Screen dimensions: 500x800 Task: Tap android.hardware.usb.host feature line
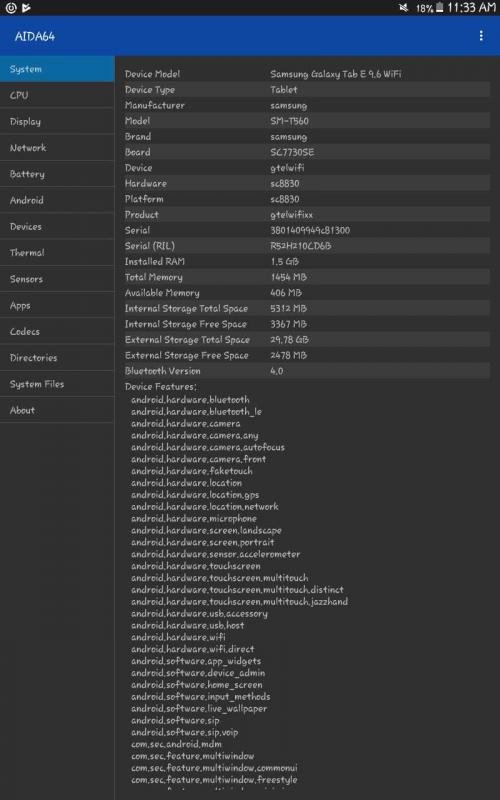[188, 626]
